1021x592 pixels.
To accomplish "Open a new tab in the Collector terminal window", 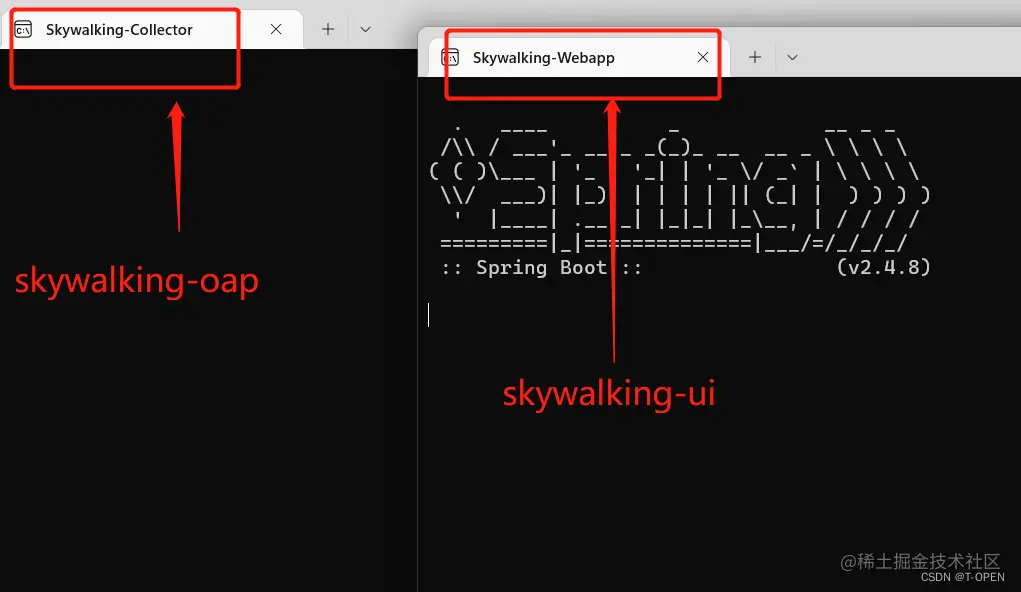I will point(327,29).
